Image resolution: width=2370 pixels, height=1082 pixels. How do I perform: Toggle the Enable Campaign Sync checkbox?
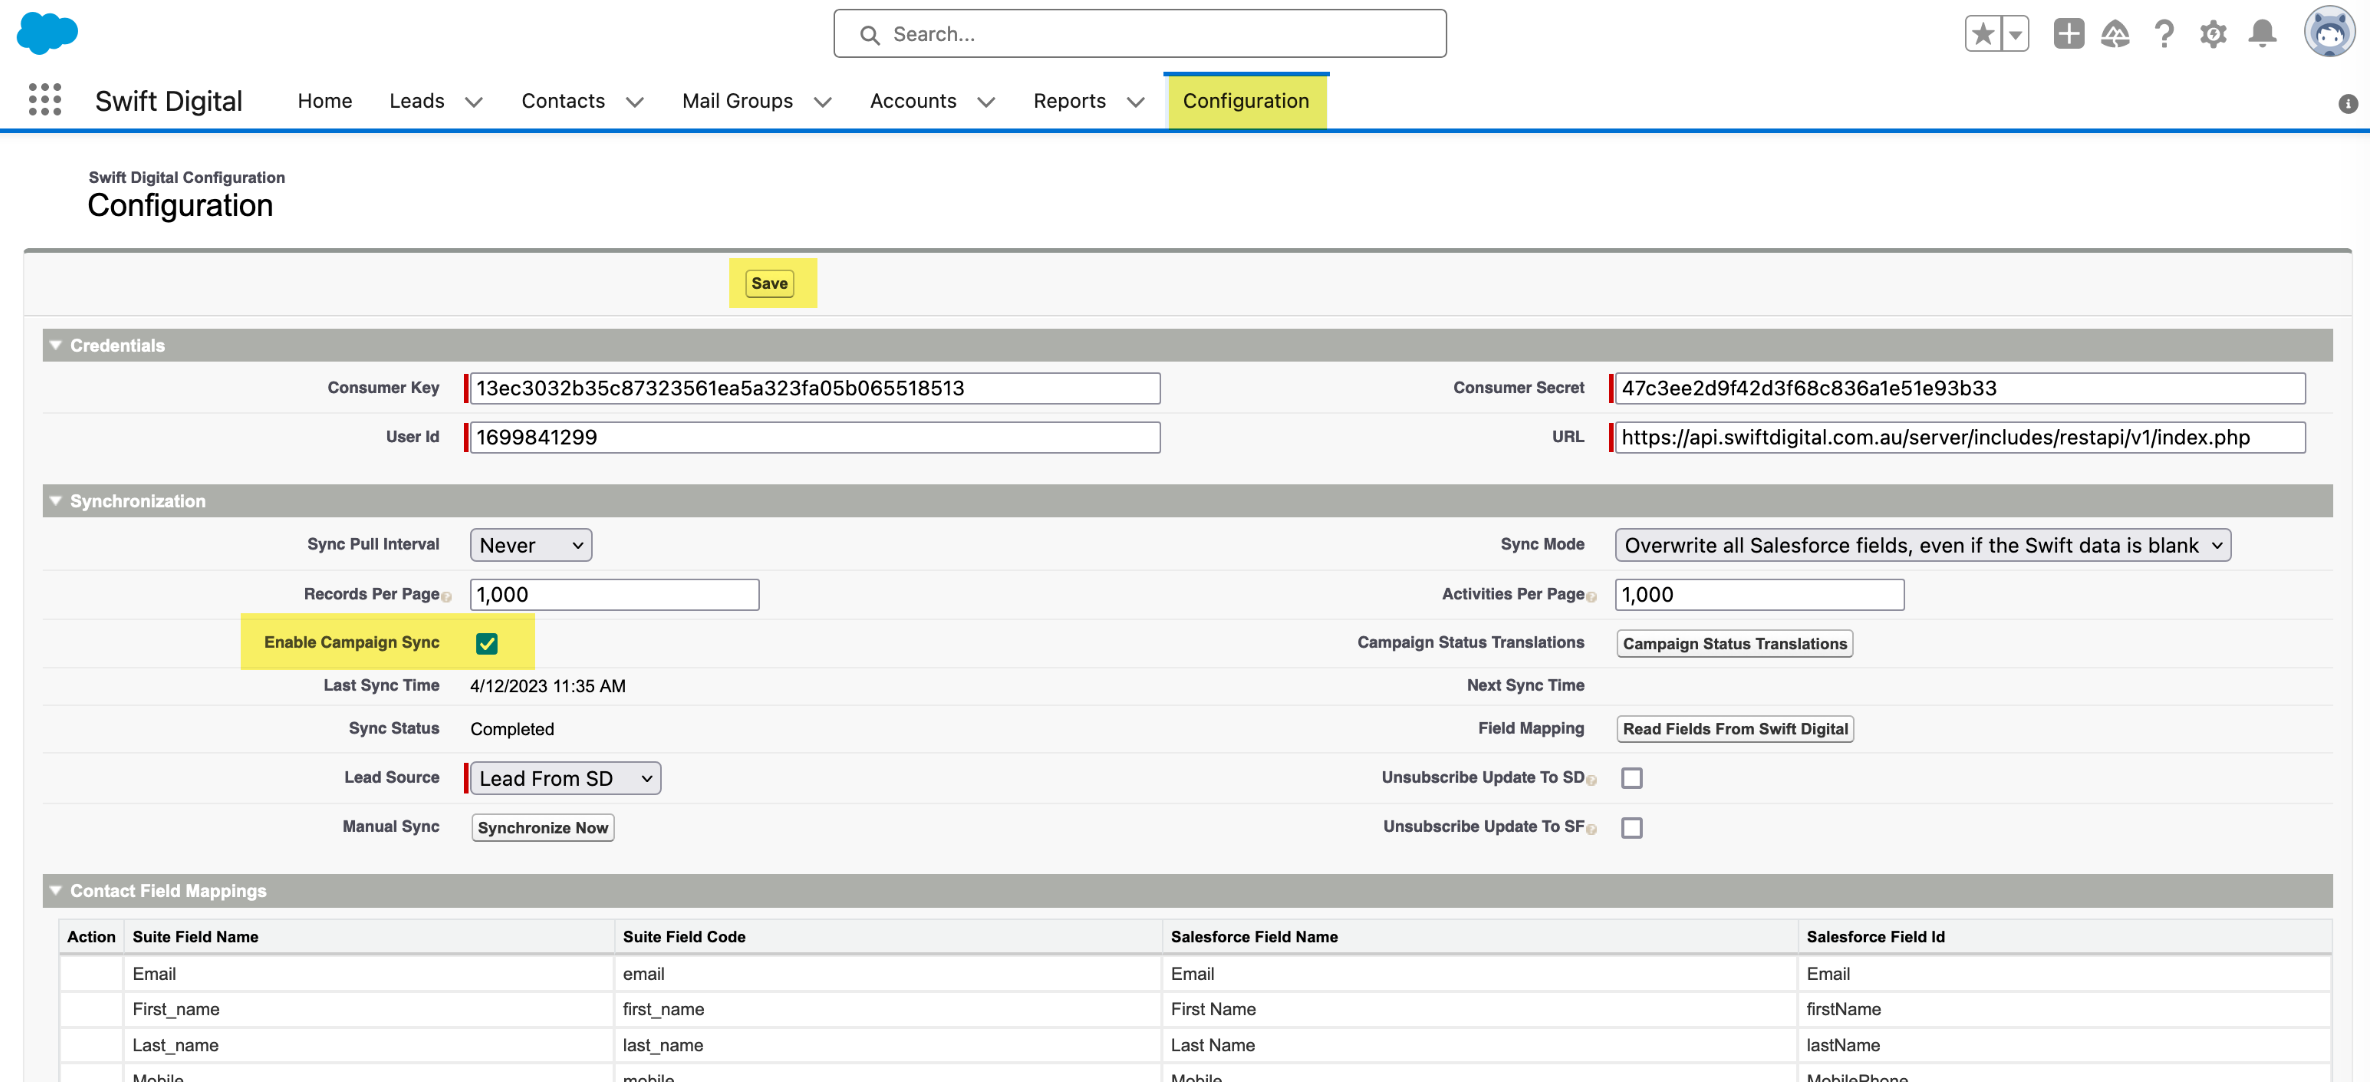[x=487, y=643]
